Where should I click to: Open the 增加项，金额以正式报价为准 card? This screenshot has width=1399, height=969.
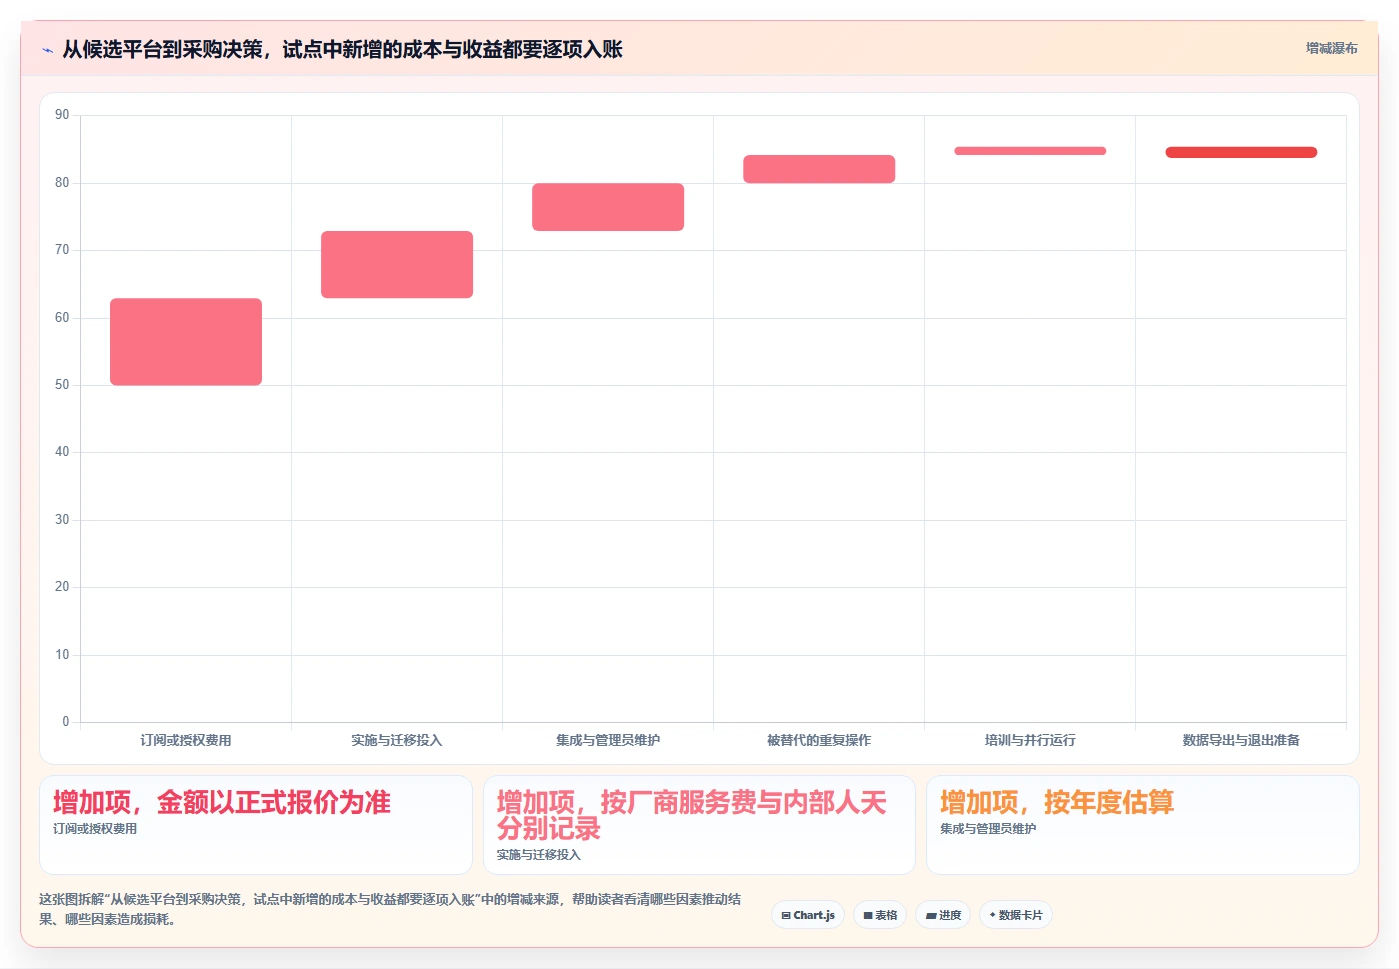click(x=256, y=825)
